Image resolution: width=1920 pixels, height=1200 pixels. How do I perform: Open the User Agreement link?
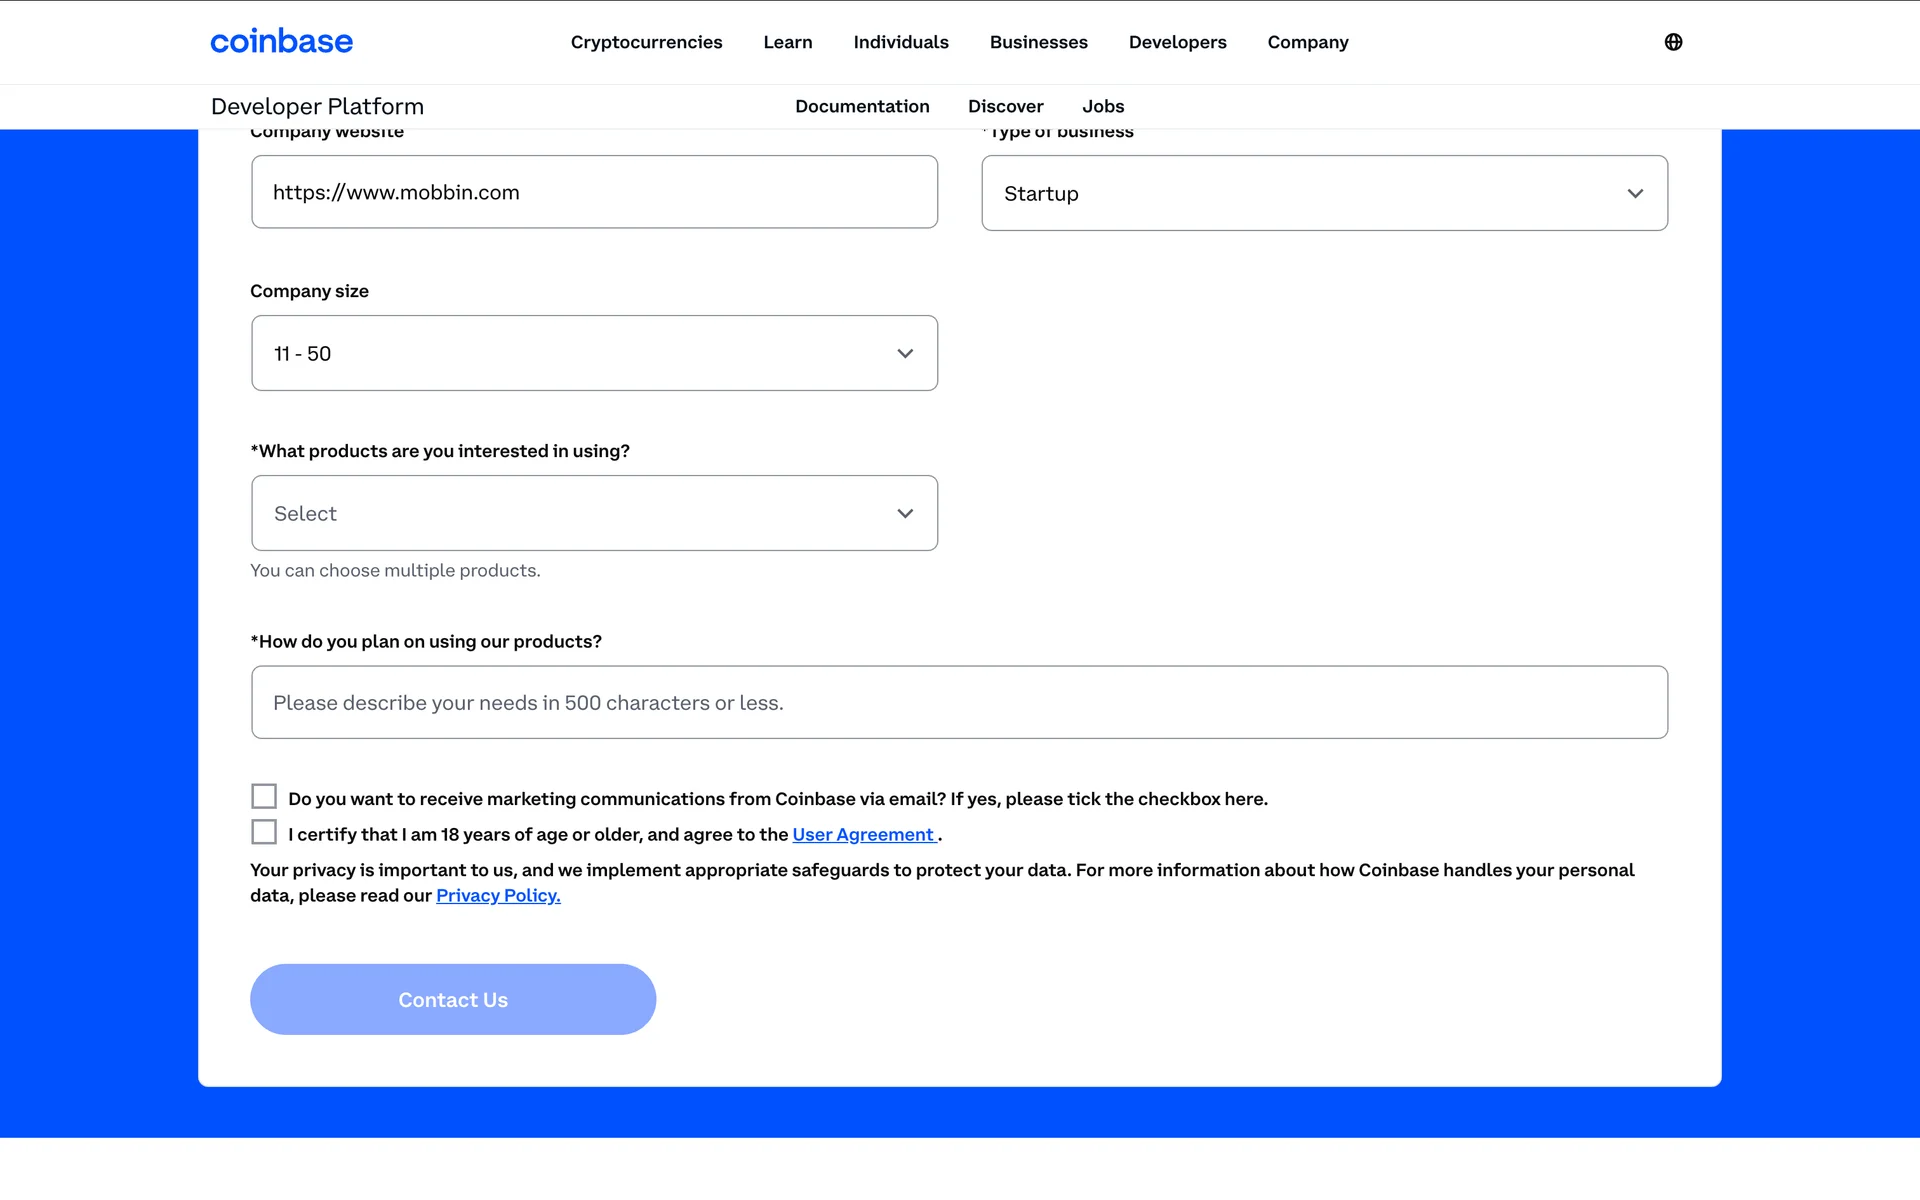[863, 835]
